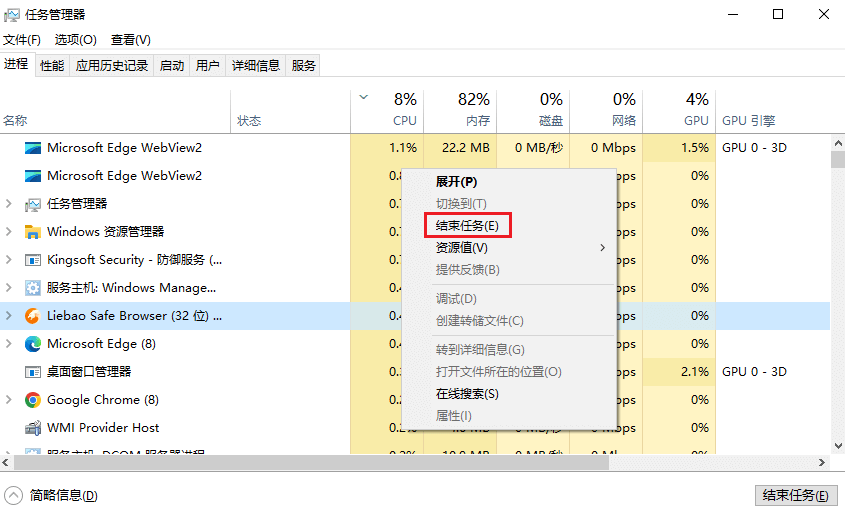
Task: Click 创建转储文件(C) in context menu
Action: [x=510, y=321]
